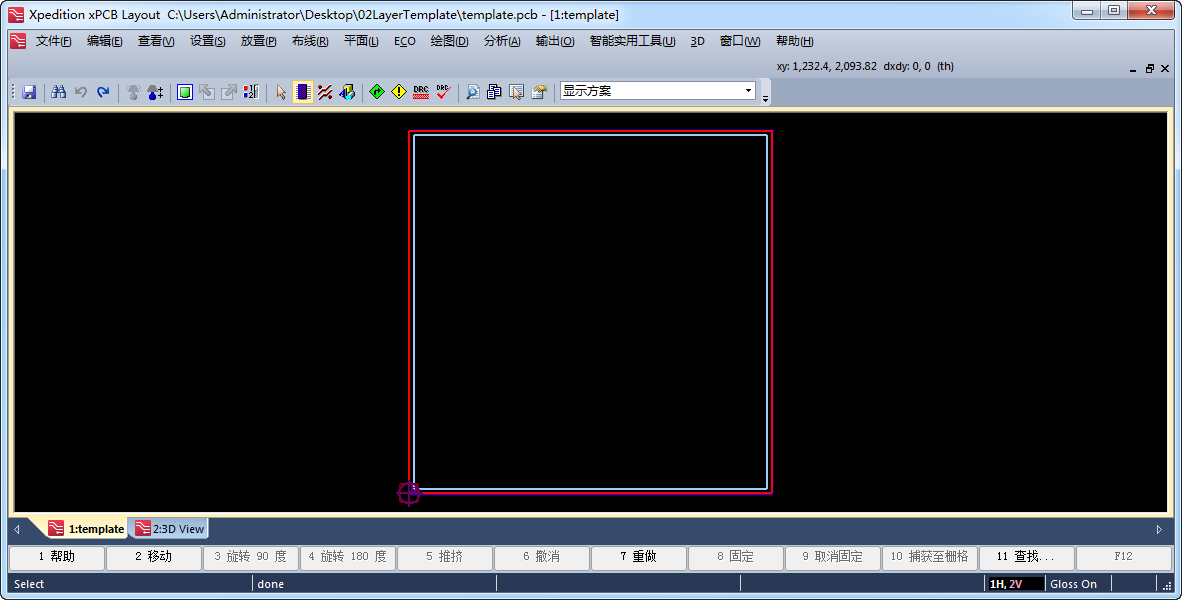Open the 放置(P) menu
Screen dimensions: 1182x600
pos(259,41)
